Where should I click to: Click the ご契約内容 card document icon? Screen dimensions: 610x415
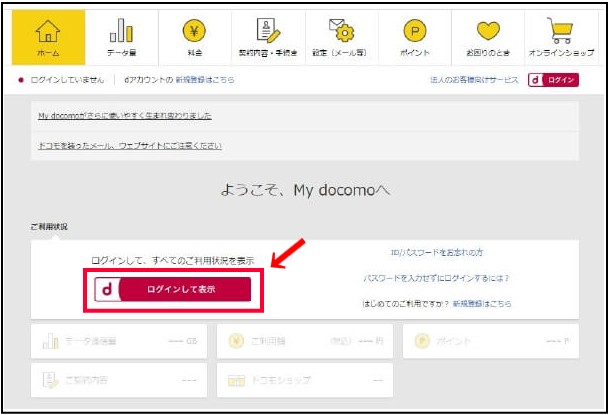[51, 380]
